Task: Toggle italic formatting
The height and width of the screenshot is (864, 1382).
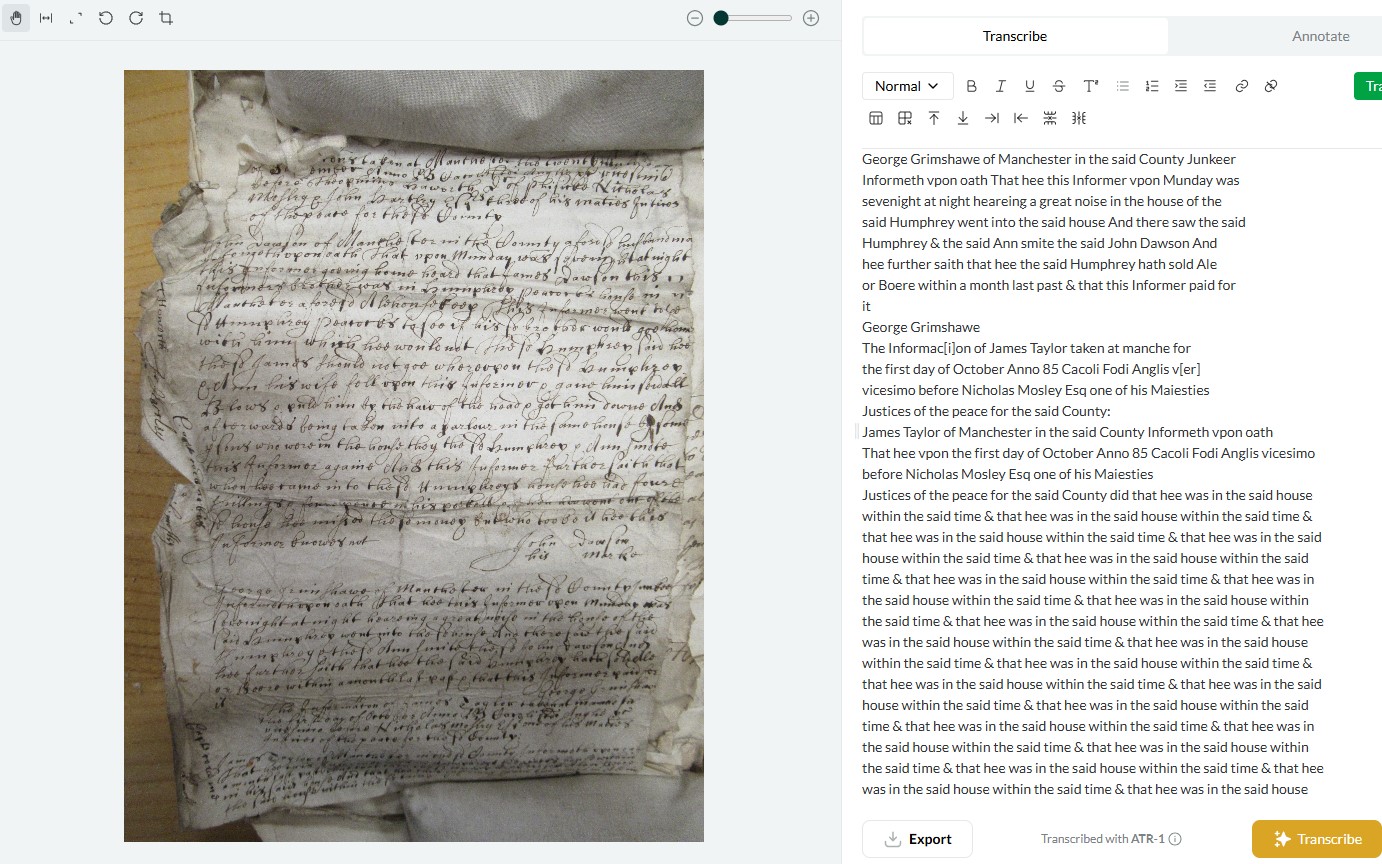Action: tap(1000, 86)
